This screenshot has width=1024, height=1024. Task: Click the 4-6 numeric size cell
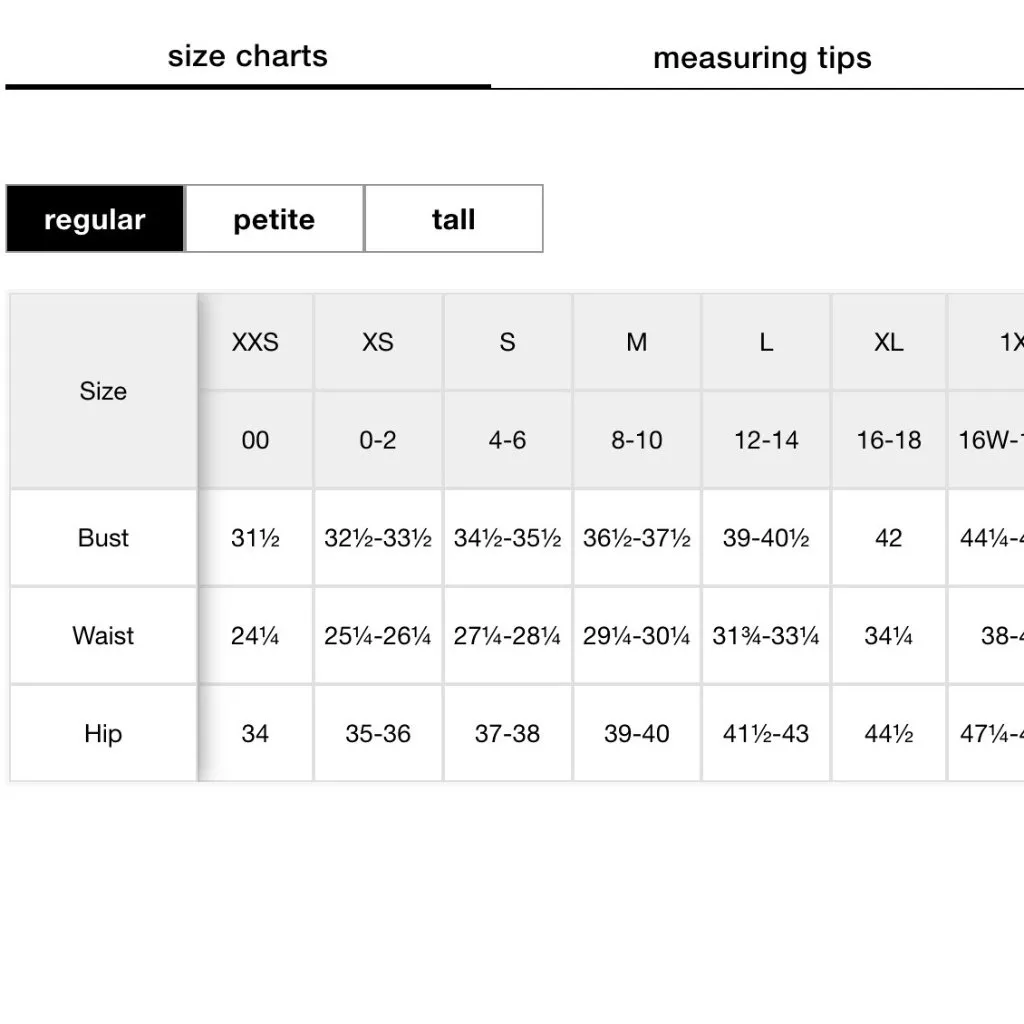(507, 440)
